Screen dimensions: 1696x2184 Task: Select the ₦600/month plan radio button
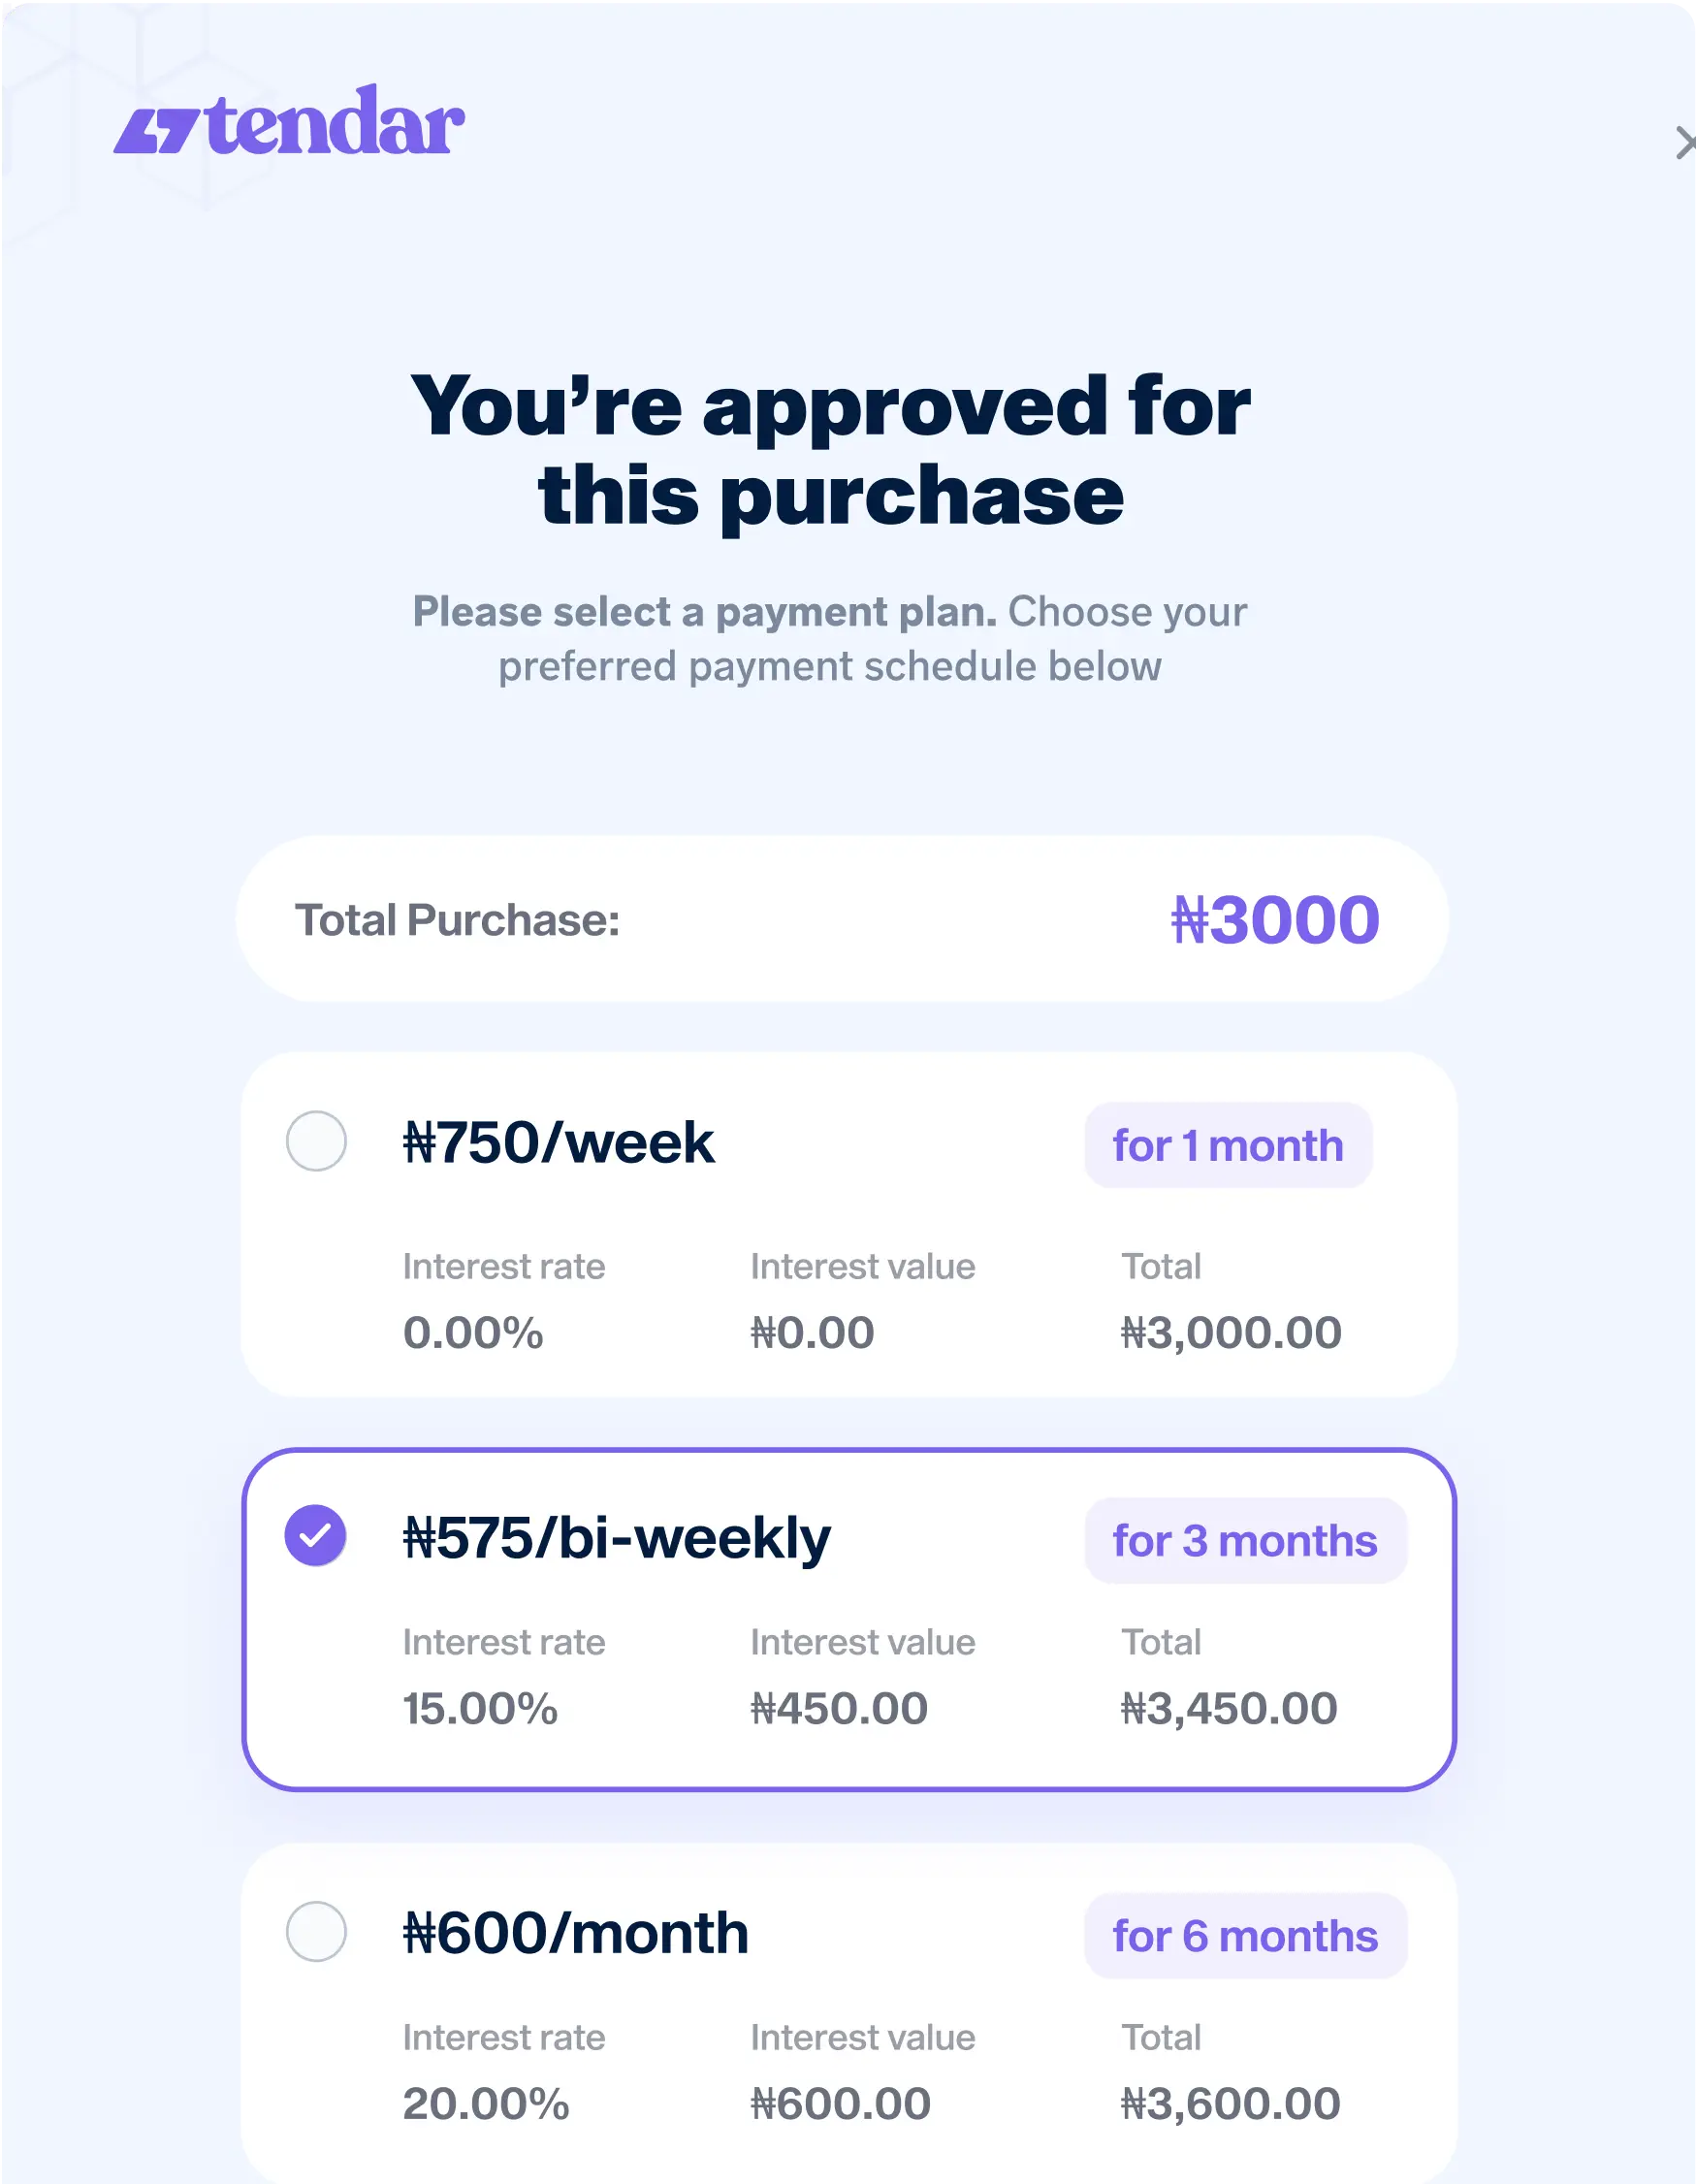316,1931
